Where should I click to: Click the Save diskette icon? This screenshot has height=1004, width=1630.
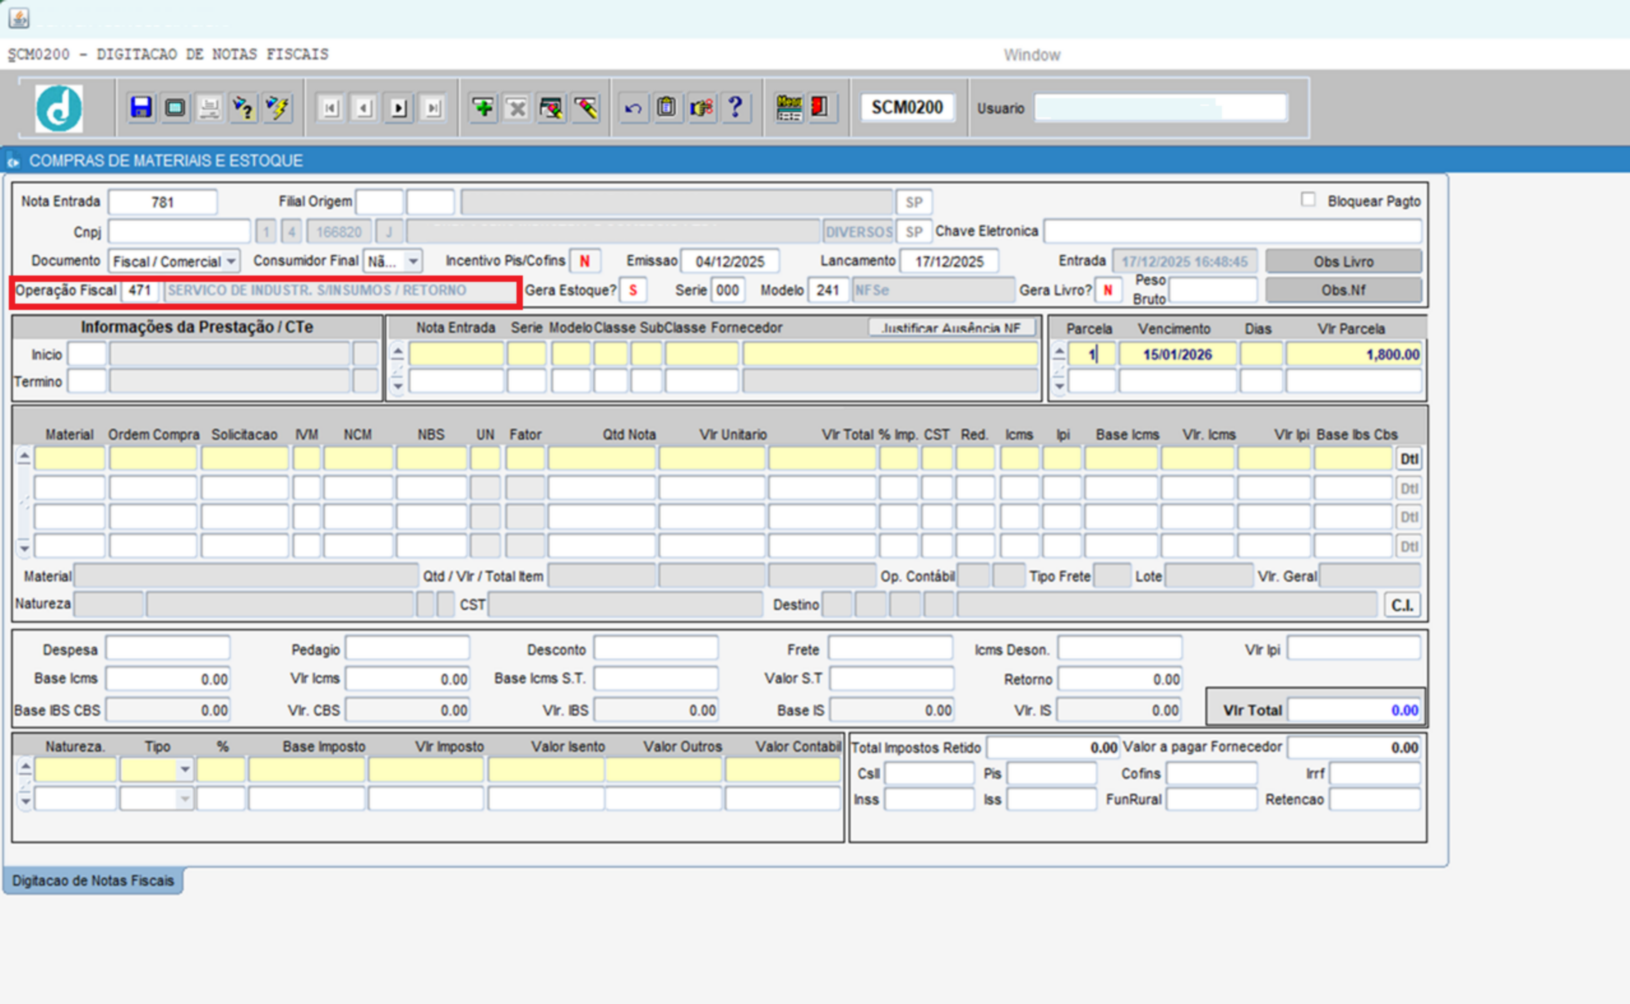(x=141, y=108)
